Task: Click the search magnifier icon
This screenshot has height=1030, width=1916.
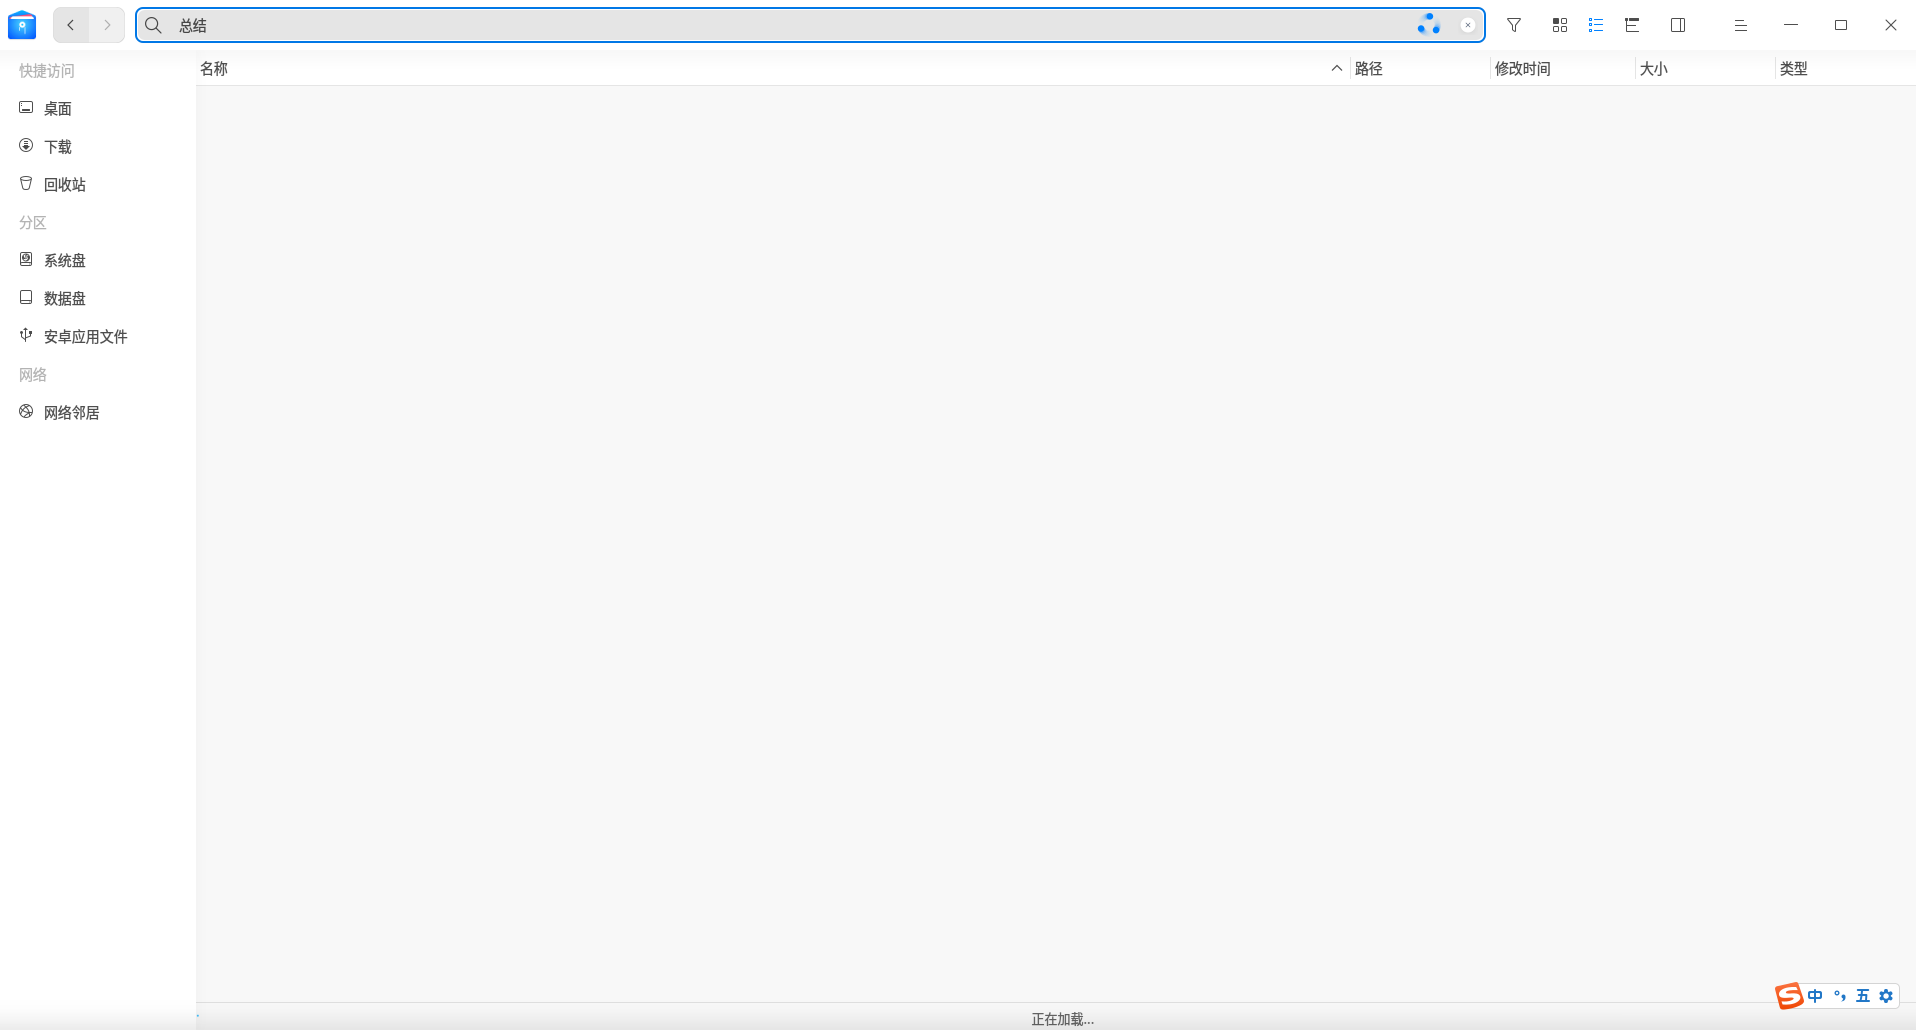Action: (x=154, y=25)
